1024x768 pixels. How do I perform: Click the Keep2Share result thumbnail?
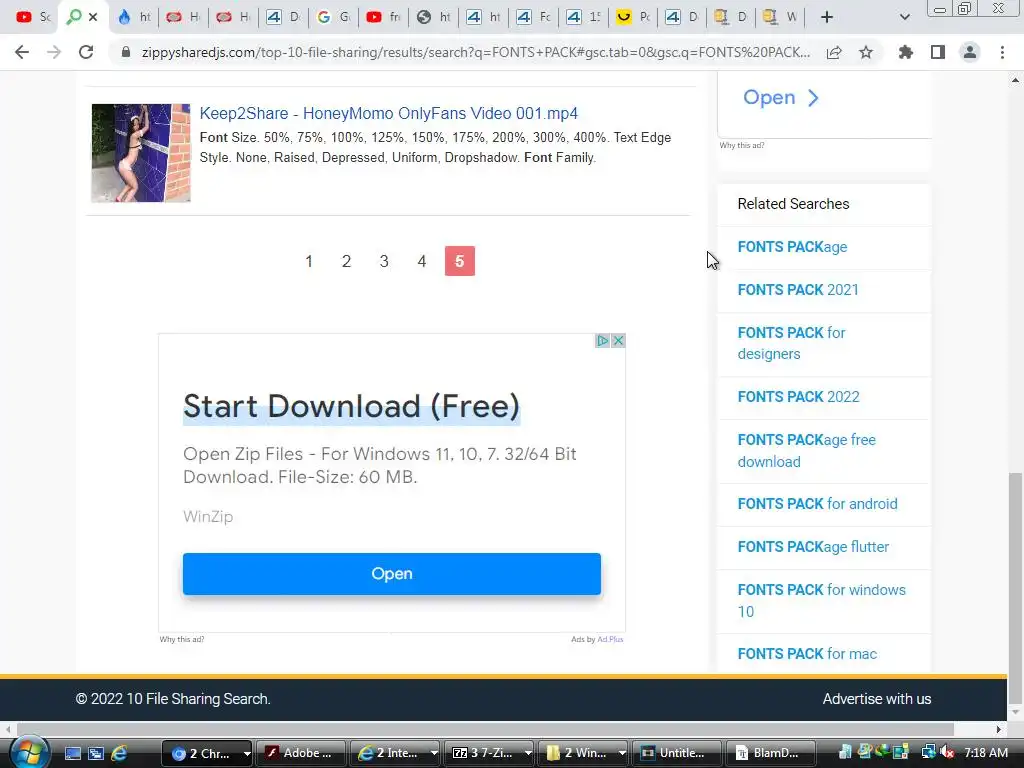pos(141,153)
